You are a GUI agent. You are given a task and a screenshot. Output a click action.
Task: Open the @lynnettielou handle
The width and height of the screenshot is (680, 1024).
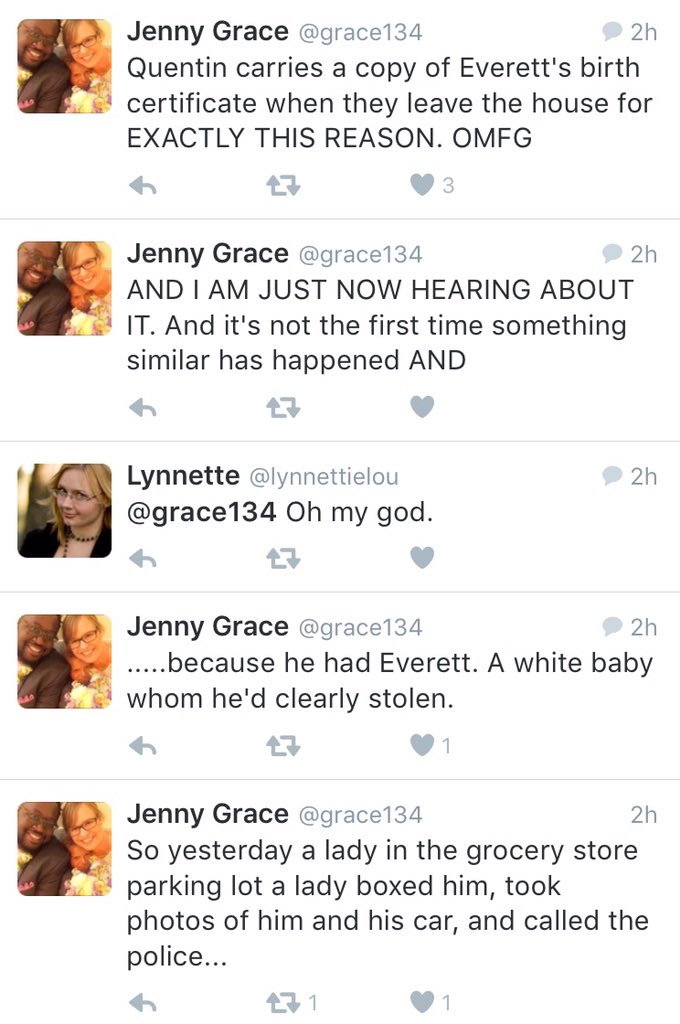pyautogui.click(x=323, y=478)
